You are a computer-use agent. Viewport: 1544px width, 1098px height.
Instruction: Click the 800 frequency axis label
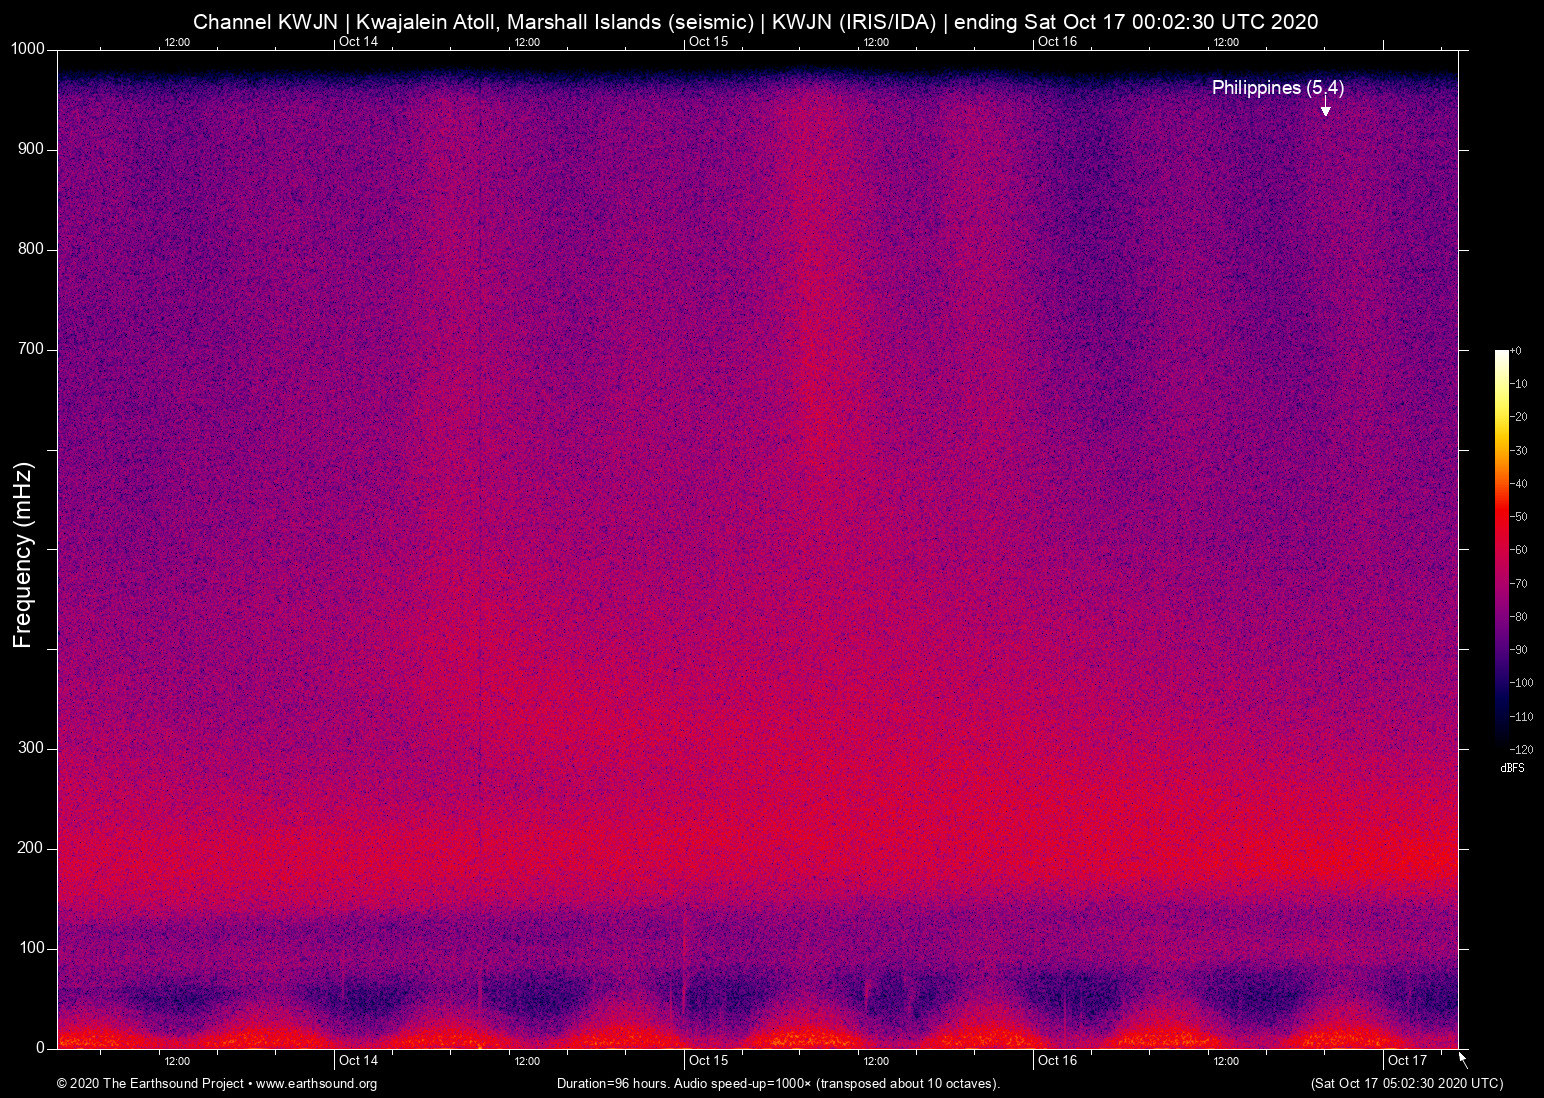click(x=31, y=249)
